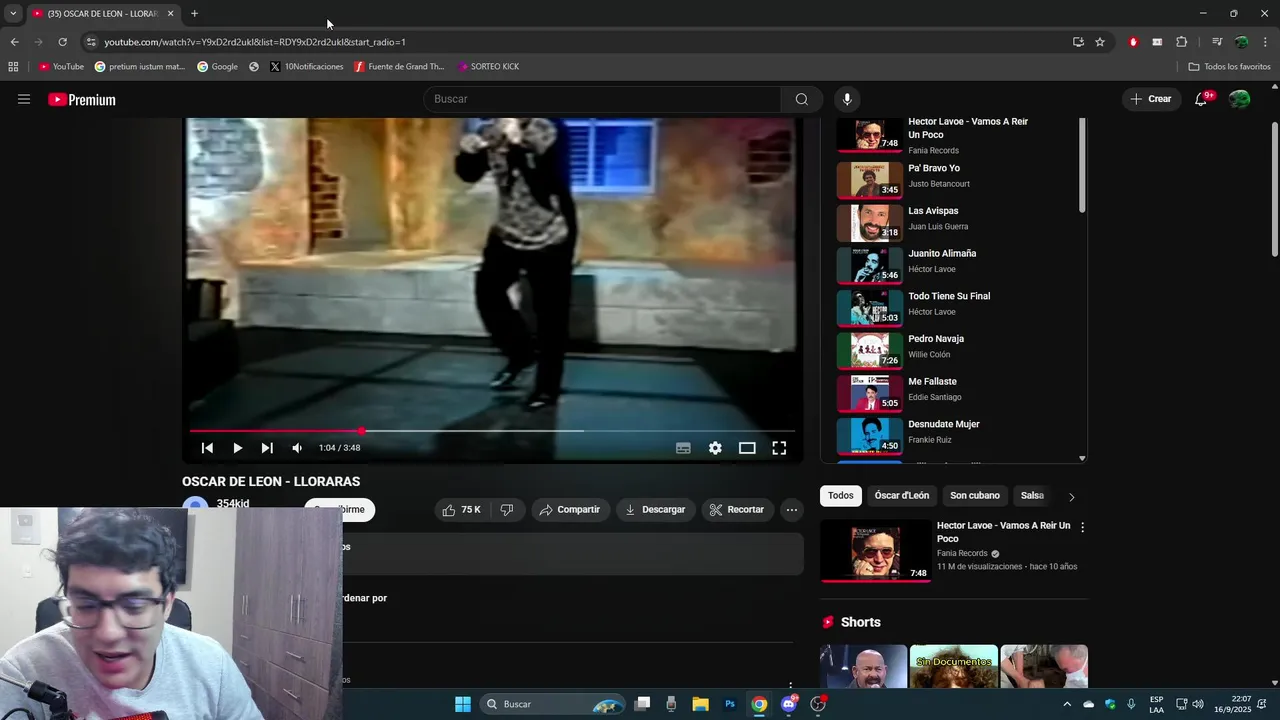Image resolution: width=1280 pixels, height=720 pixels.
Task: Click the Compartir share button
Action: 570,510
